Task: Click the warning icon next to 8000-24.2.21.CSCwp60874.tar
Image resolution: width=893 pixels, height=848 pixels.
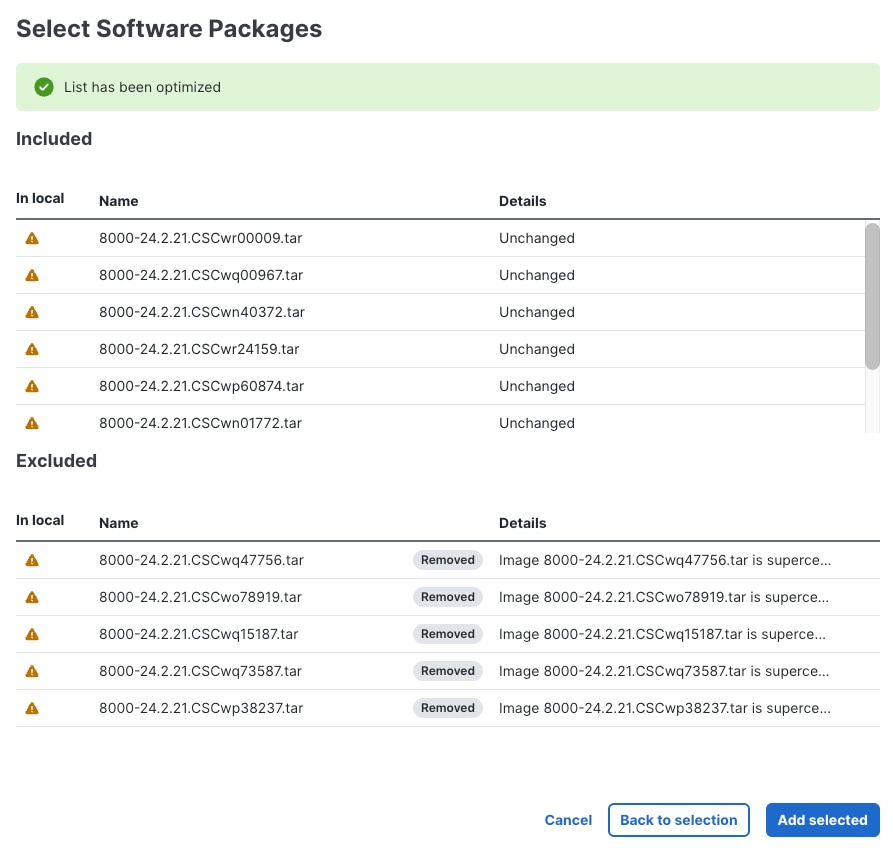Action: pyautogui.click(x=31, y=386)
